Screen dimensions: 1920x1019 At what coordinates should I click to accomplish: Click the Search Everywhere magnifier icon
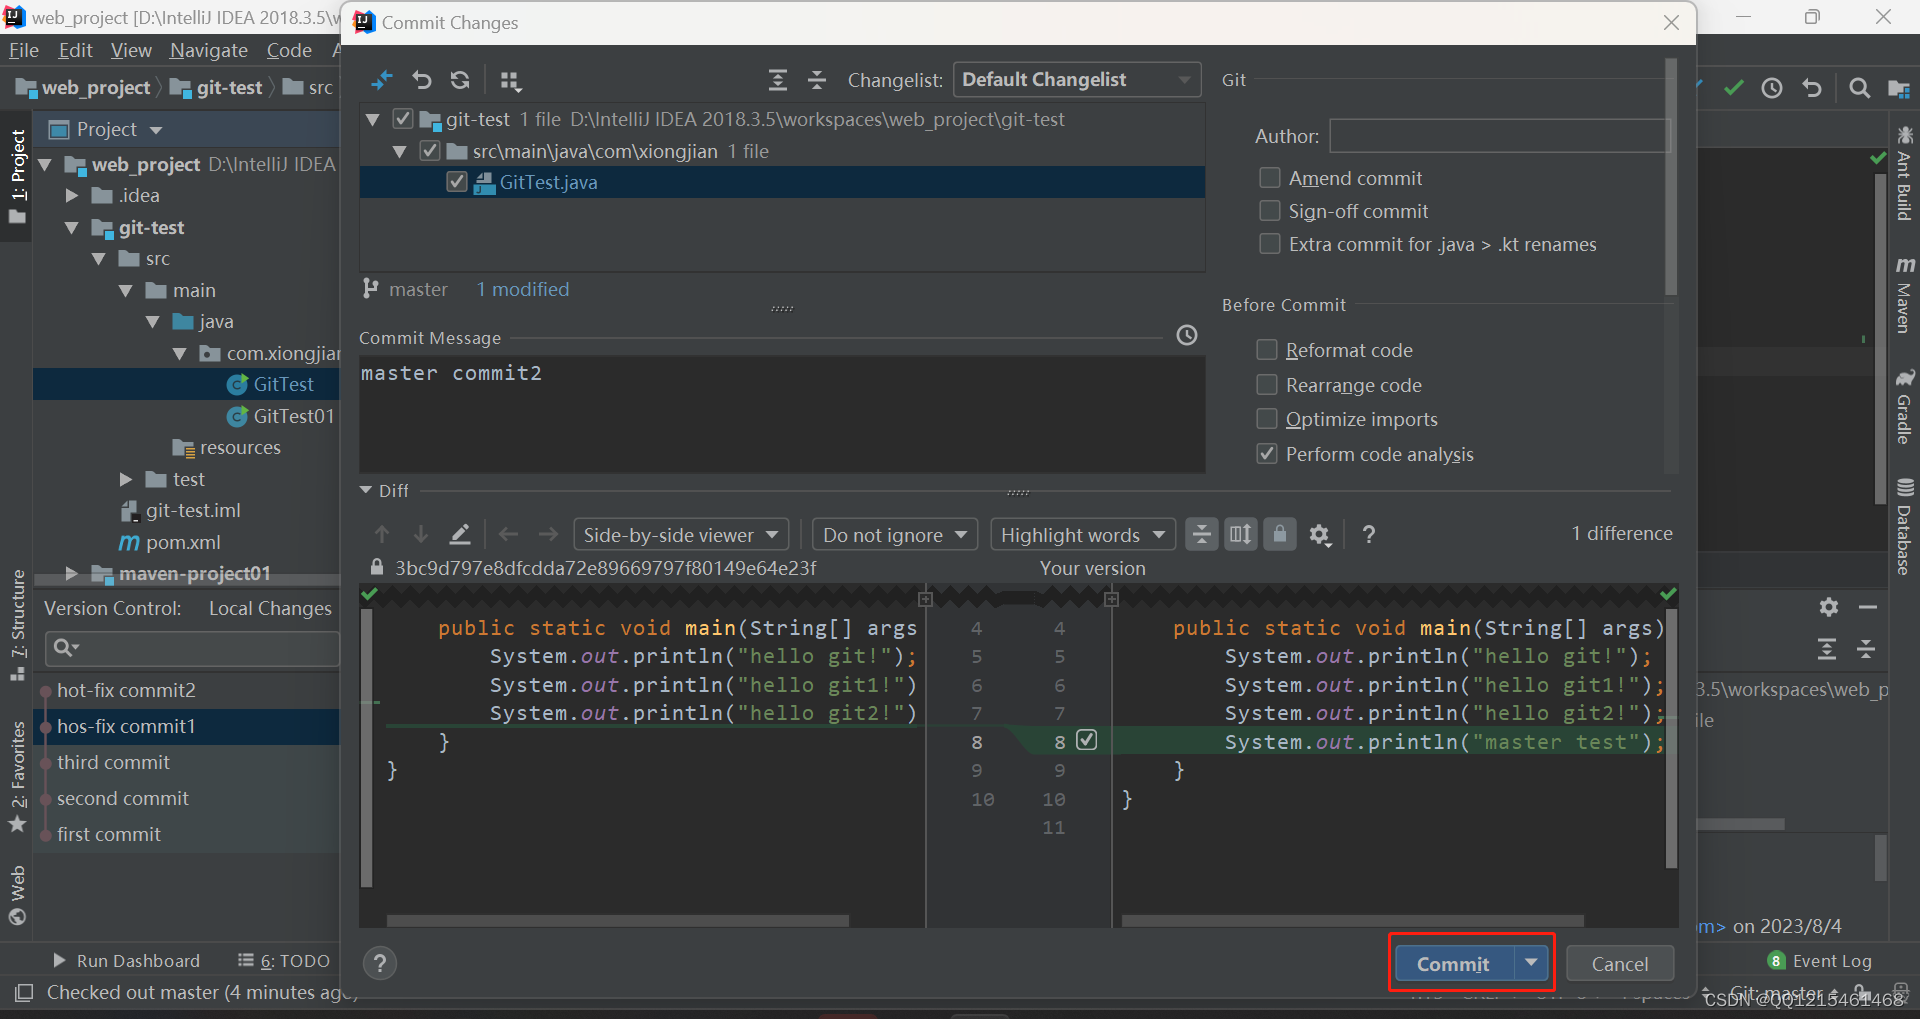1859,88
